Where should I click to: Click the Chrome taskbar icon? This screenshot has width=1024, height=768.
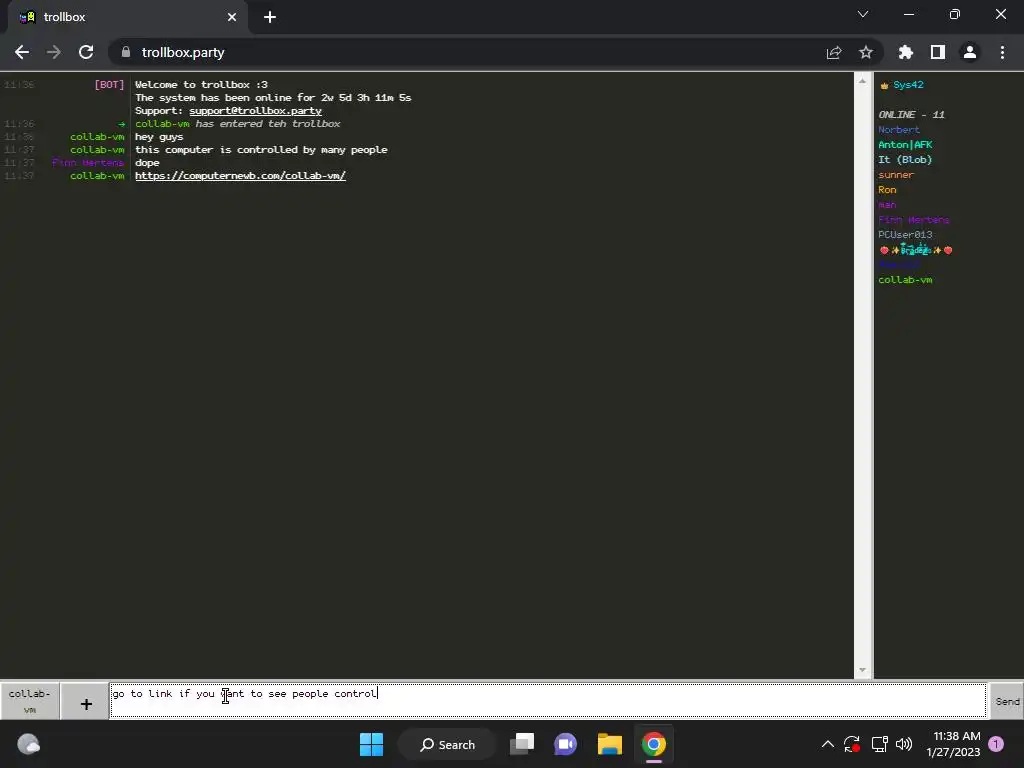[x=654, y=744]
